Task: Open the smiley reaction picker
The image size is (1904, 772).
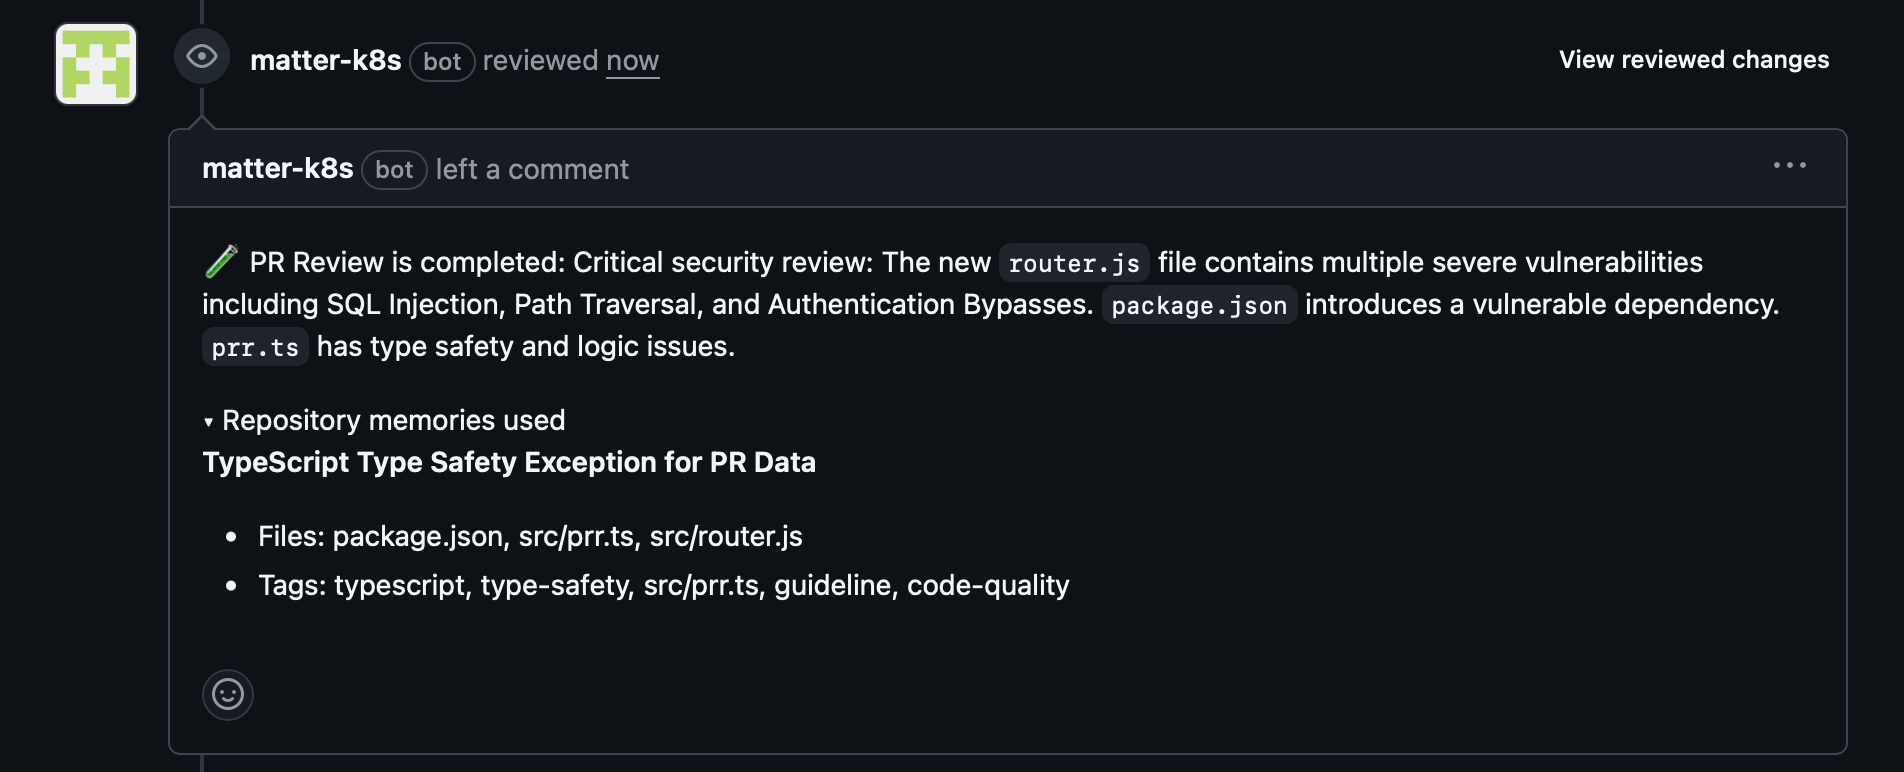Action: tap(228, 694)
